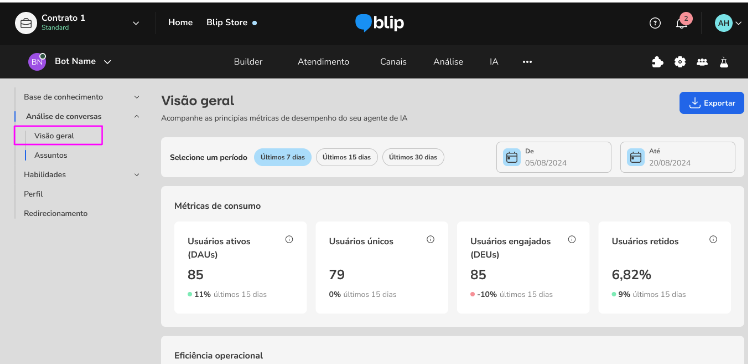The height and width of the screenshot is (364, 748).
Task: Click the Eficiência operacional heading
Action: (x=218, y=355)
